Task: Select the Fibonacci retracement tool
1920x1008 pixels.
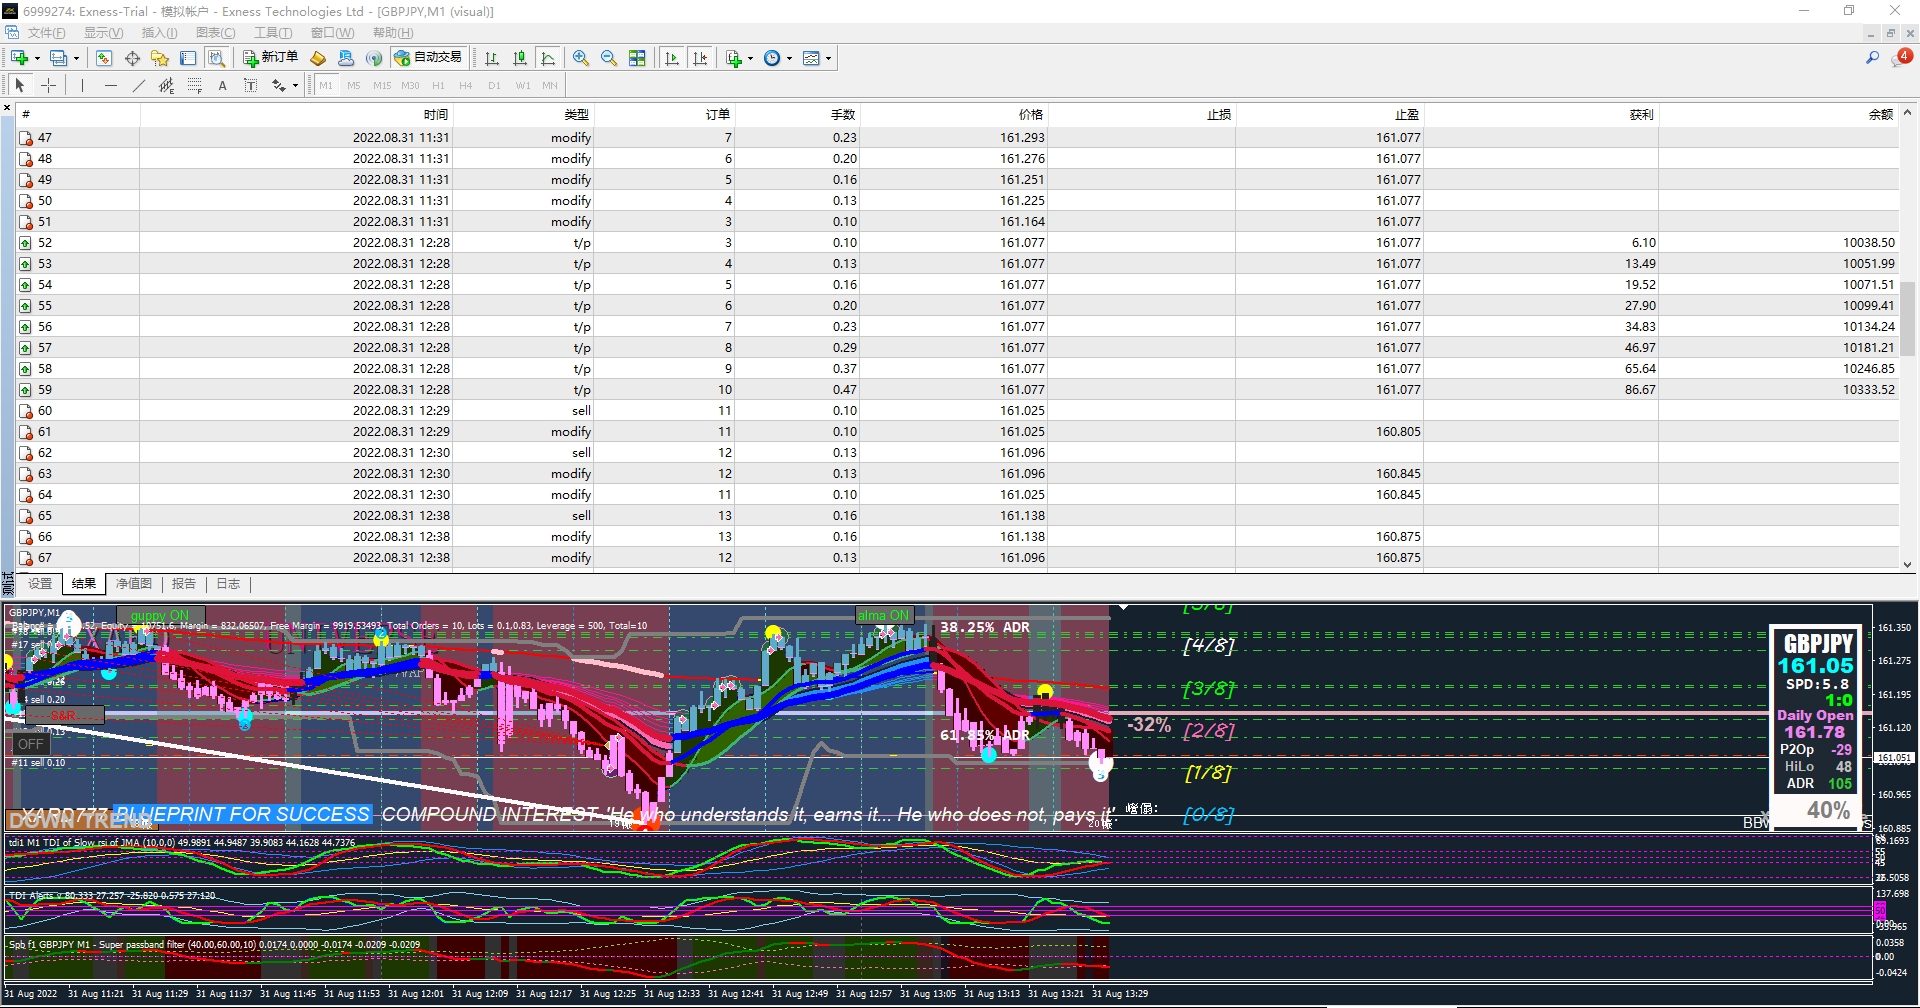Action: coord(194,86)
